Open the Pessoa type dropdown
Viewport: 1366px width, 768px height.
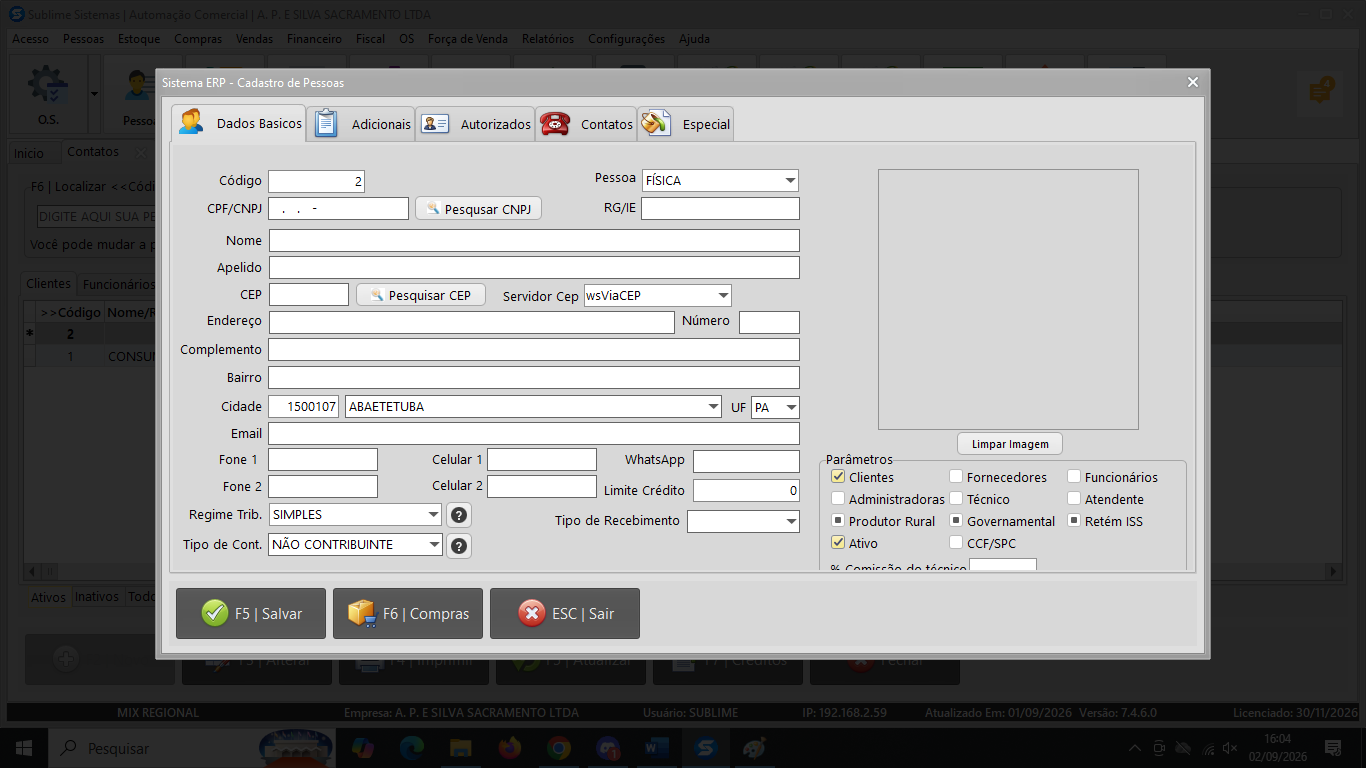pos(790,181)
